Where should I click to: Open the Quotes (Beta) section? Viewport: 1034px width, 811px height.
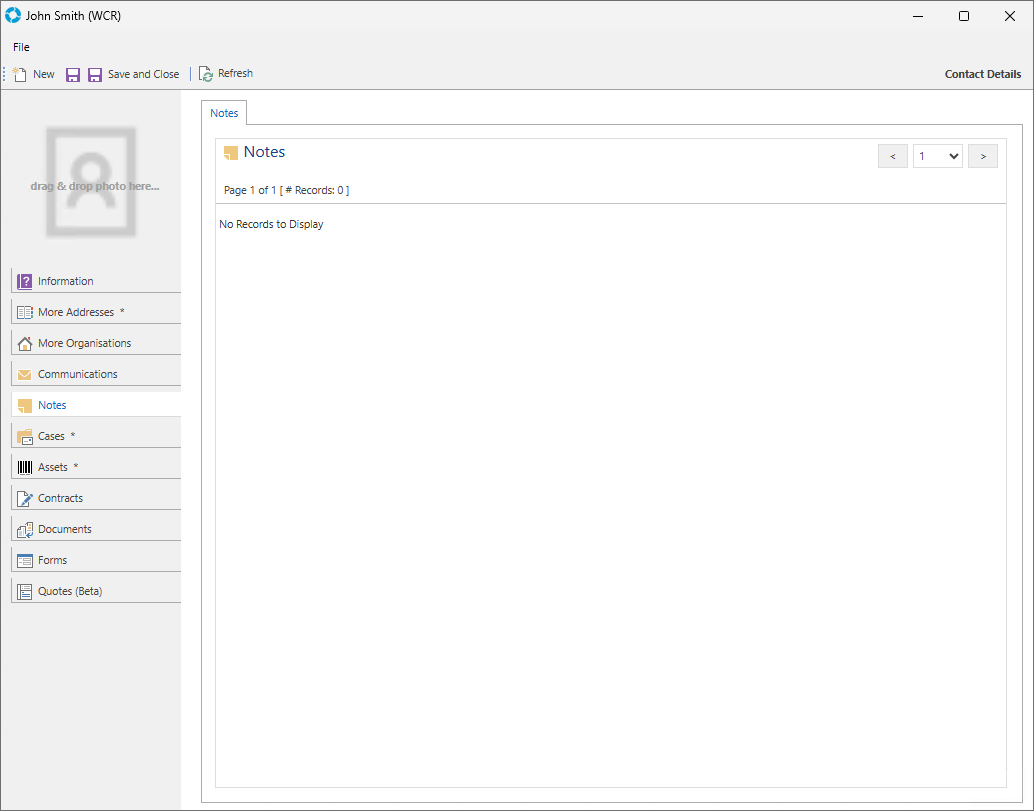click(69, 591)
